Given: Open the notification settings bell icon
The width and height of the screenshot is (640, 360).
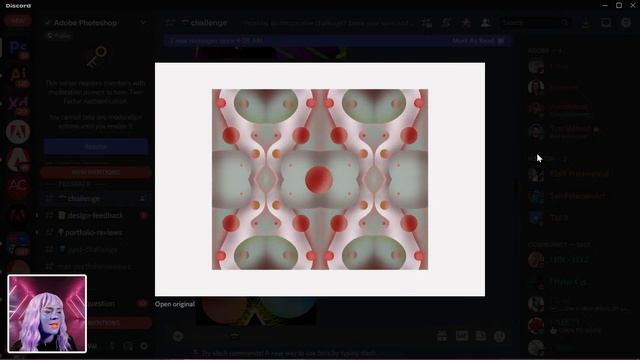Looking at the screenshot, I should (446, 23).
